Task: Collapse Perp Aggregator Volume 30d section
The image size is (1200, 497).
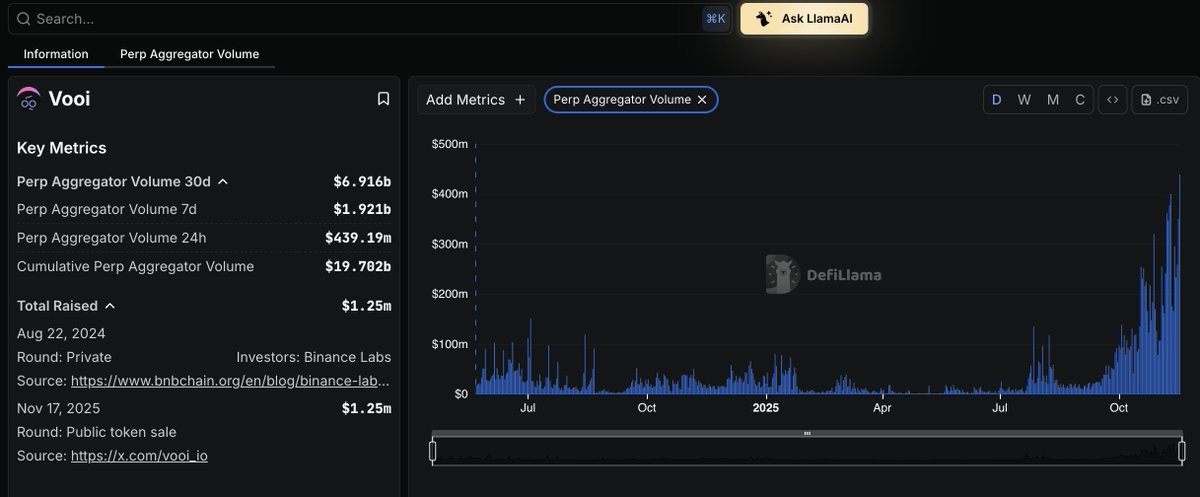Action: (223, 182)
